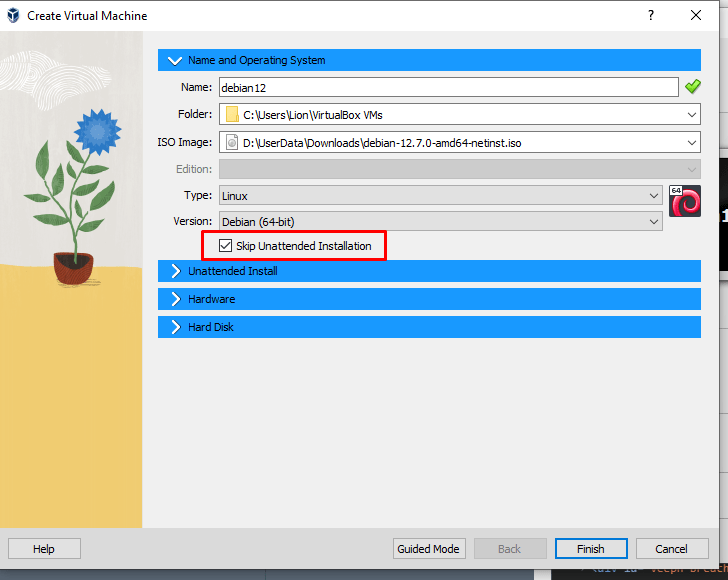Open the Type dropdown showing Linux
Screen dimensions: 728x580
coord(441,196)
